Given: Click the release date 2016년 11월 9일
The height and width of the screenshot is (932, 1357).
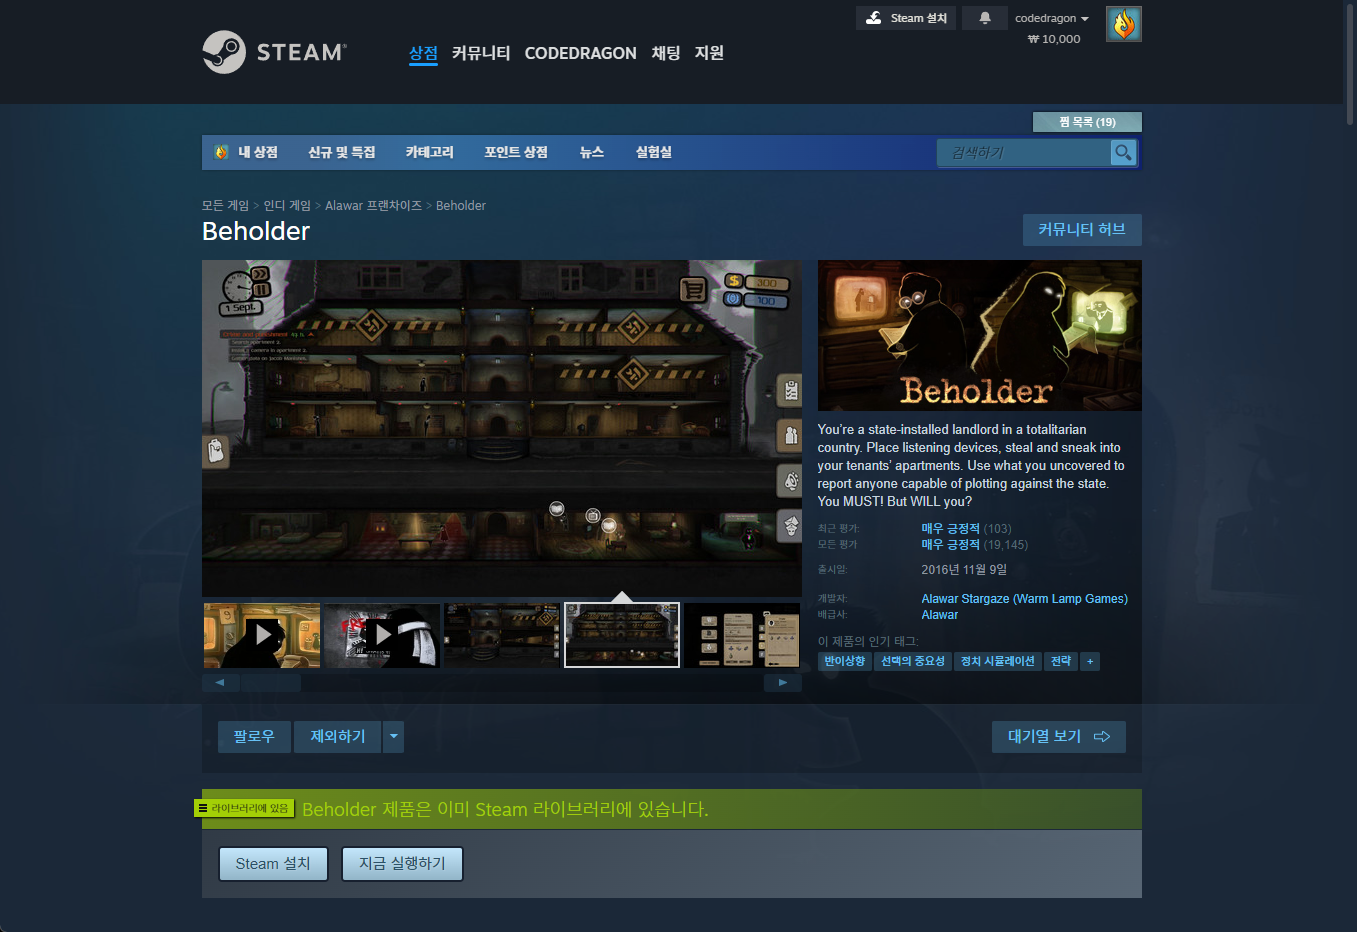Looking at the screenshot, I should click(x=964, y=570).
